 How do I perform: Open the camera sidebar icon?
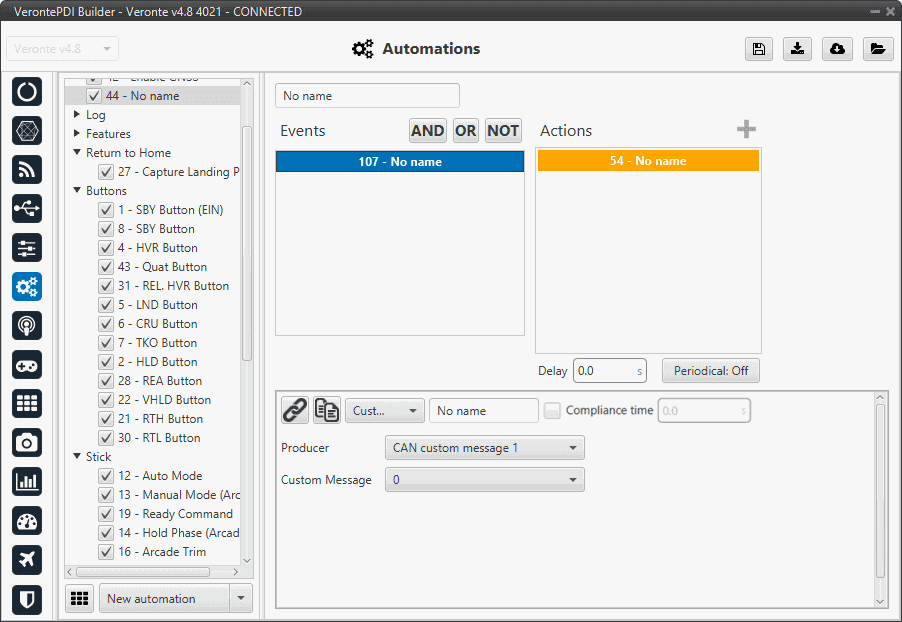27,442
